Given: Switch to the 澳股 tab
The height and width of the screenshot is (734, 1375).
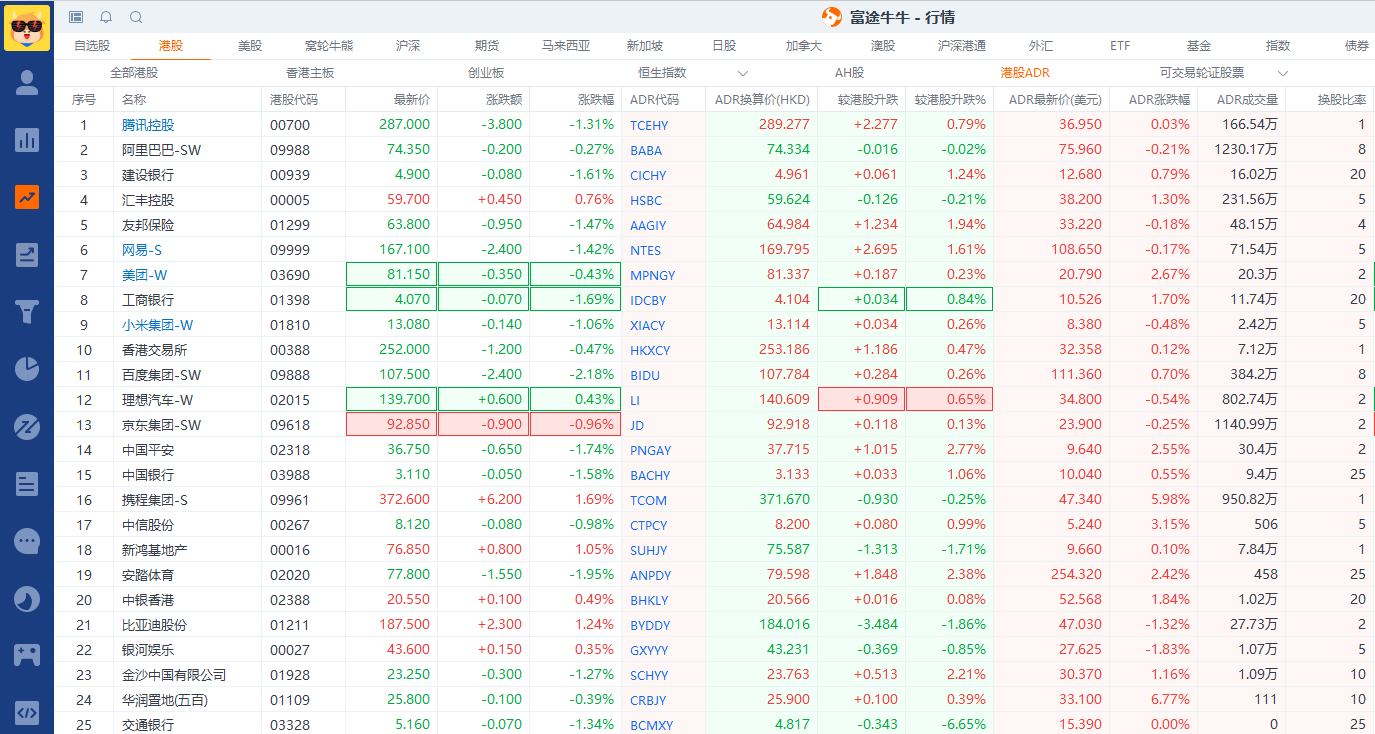Looking at the screenshot, I should coord(883,46).
